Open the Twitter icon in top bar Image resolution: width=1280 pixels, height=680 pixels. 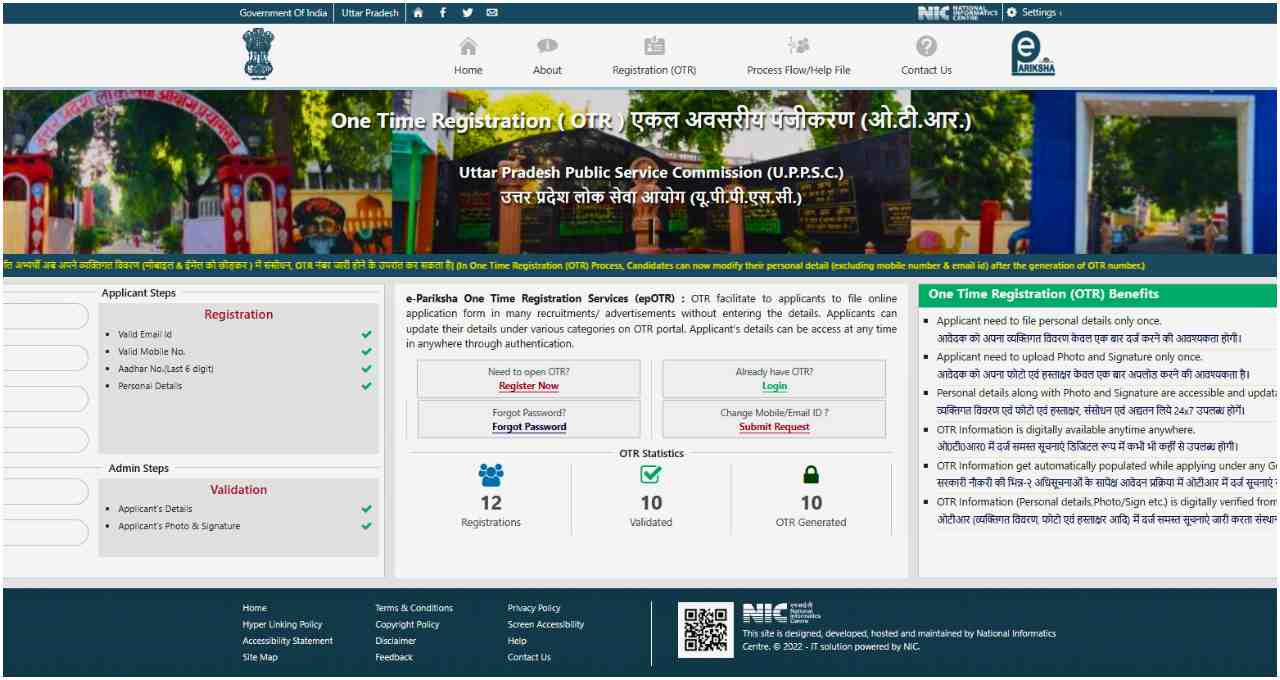tap(467, 13)
